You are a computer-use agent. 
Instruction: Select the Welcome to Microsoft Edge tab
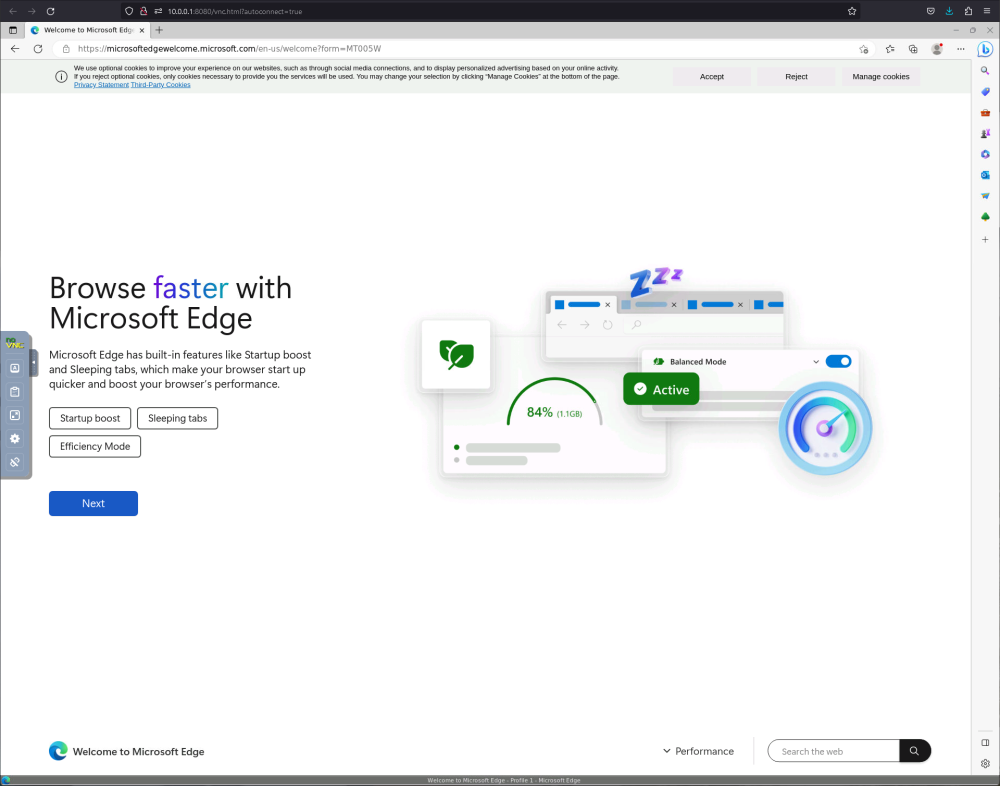point(88,30)
